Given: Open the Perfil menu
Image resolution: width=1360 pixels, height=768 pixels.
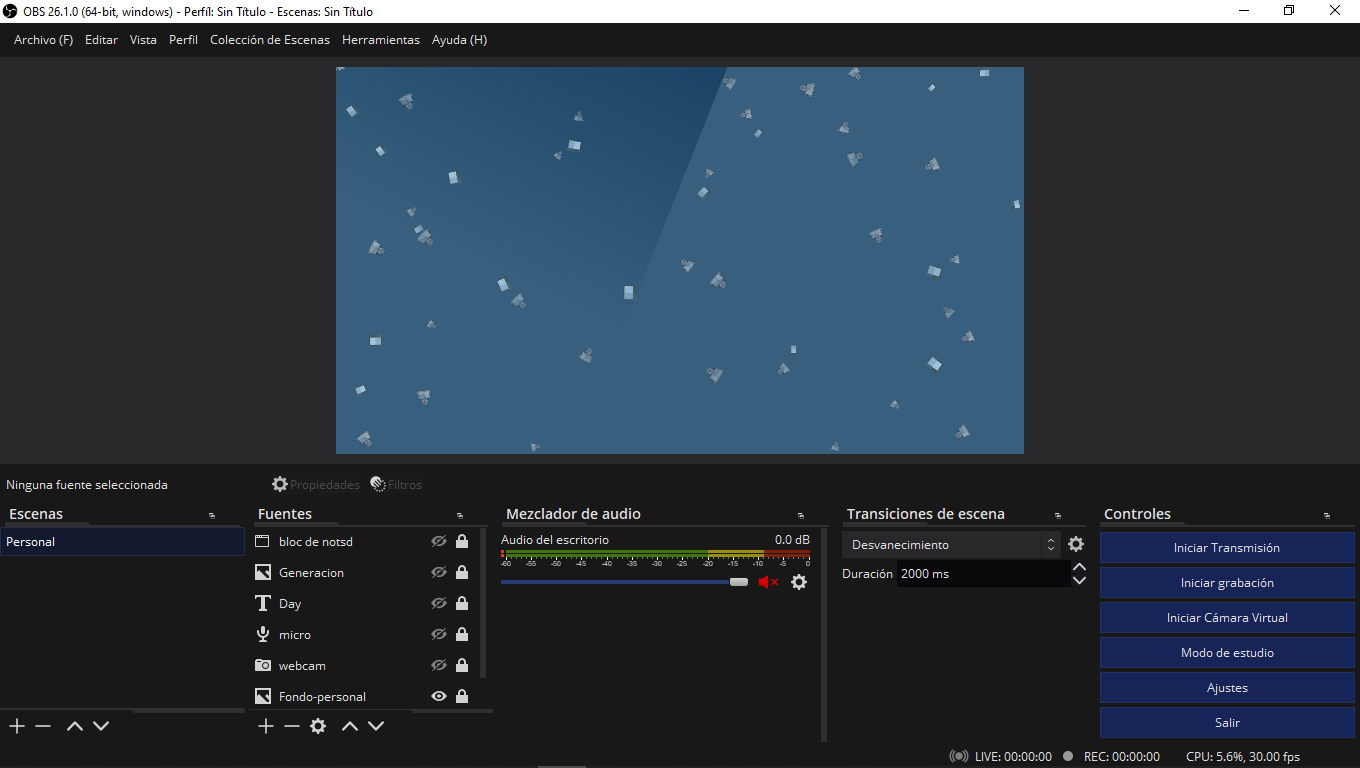Looking at the screenshot, I should (x=183, y=40).
